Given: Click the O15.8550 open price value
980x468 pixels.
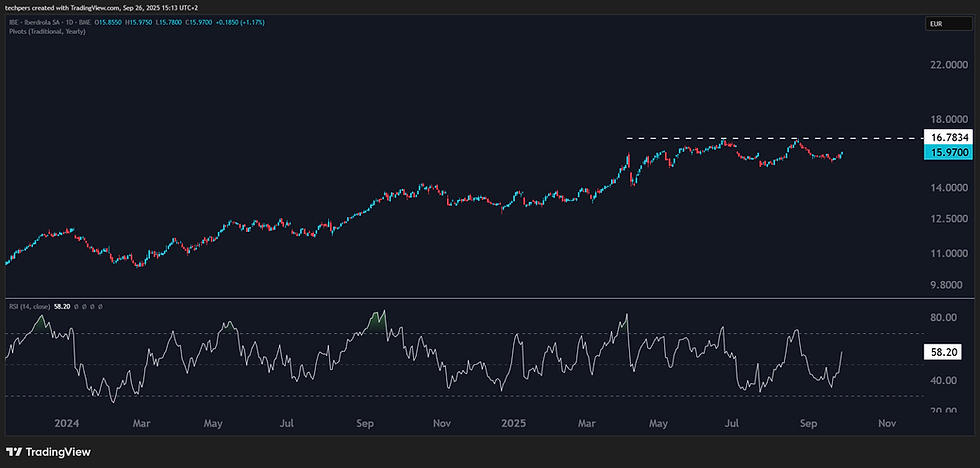Looking at the screenshot, I should pos(108,22).
